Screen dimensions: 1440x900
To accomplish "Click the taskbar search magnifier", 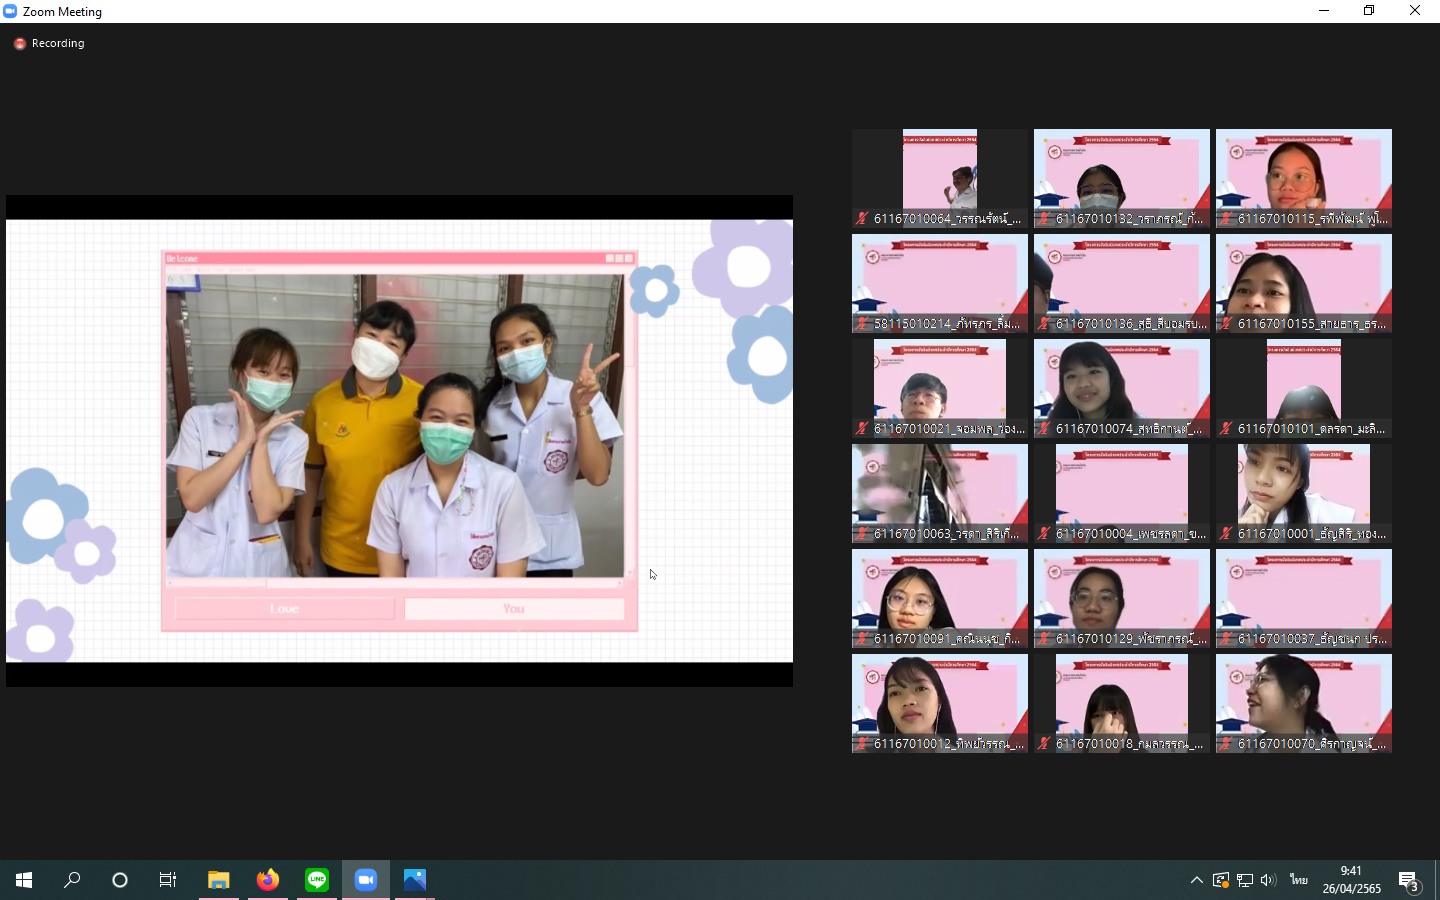I will [x=72, y=880].
